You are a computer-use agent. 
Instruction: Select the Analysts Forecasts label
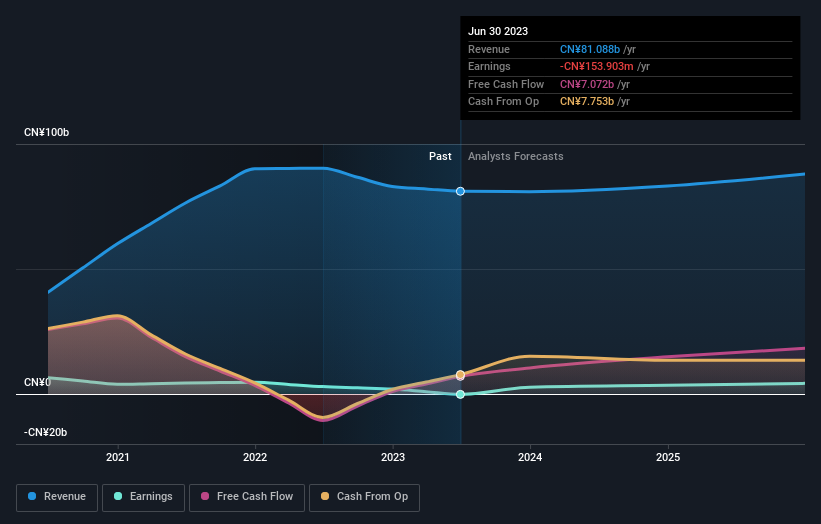tap(516, 157)
